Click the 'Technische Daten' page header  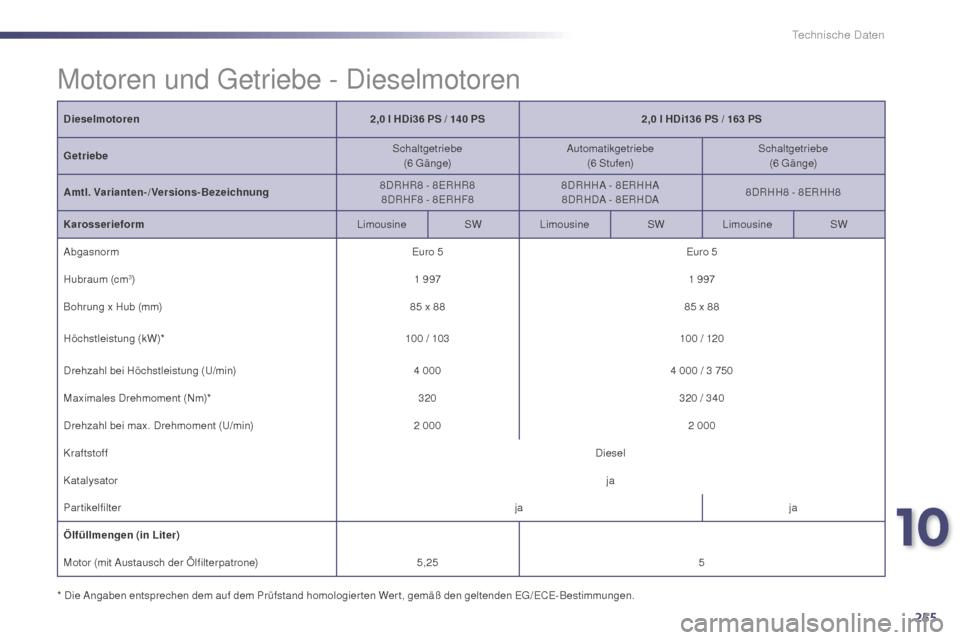[x=838, y=35]
